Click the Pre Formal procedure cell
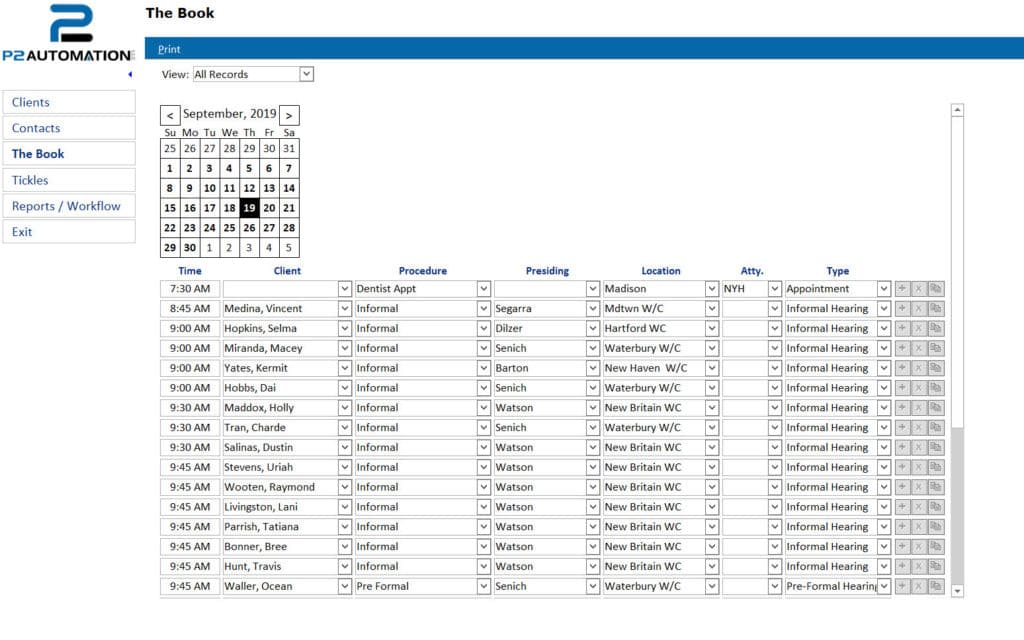1024x640 pixels. click(x=416, y=586)
